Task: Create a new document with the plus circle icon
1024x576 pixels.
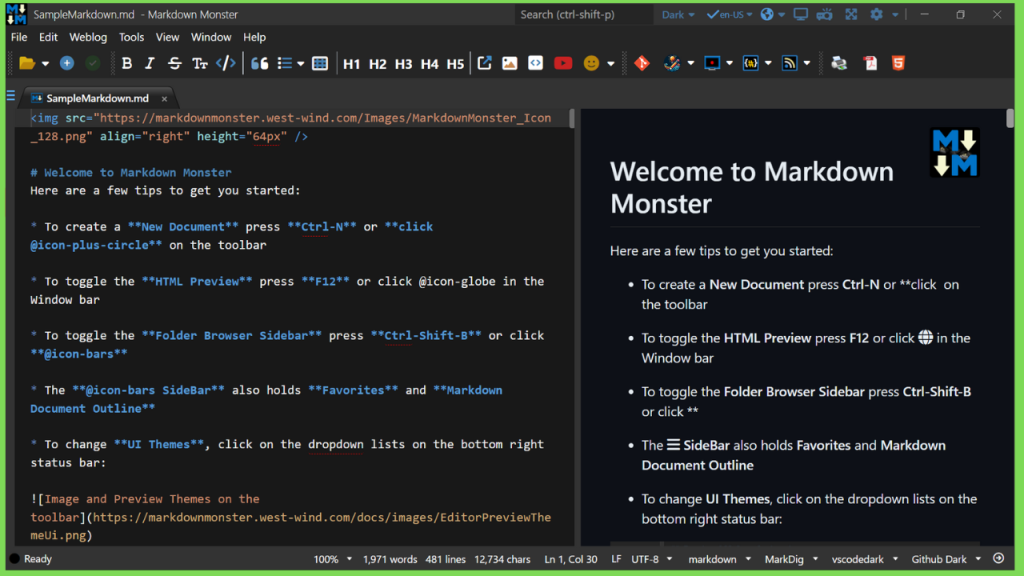Action: click(67, 63)
